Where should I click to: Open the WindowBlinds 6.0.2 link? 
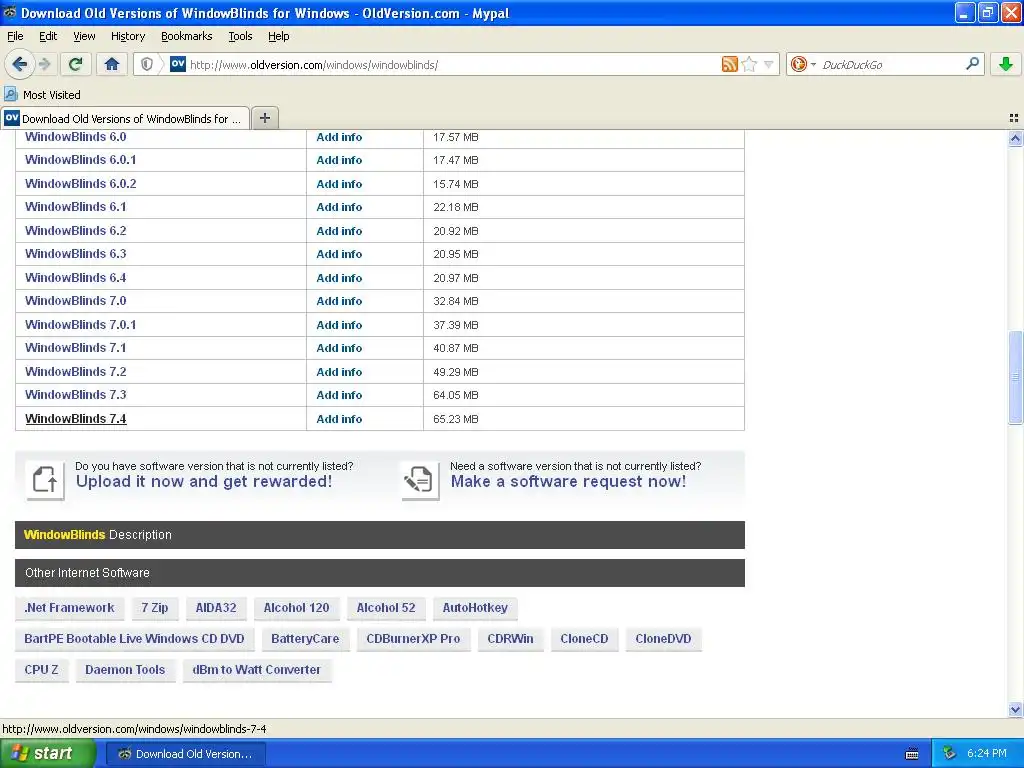[80, 184]
